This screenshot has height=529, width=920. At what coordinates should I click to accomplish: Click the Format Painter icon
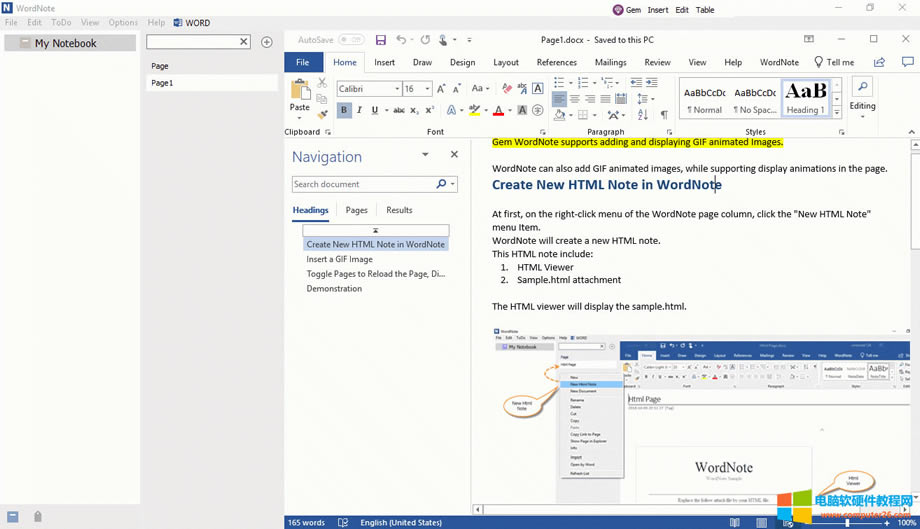click(x=322, y=114)
